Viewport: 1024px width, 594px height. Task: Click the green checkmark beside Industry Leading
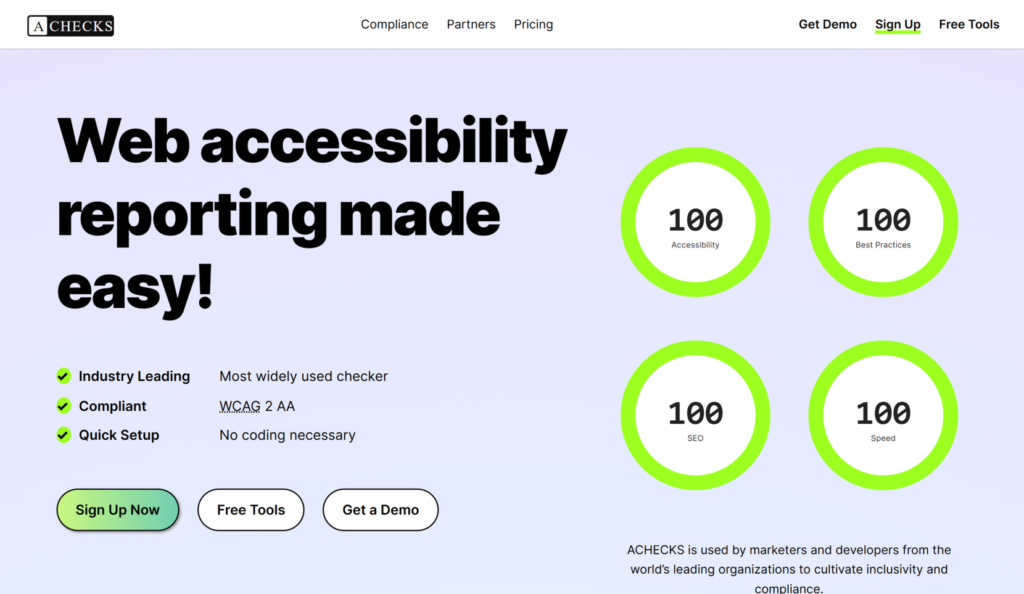(x=63, y=376)
